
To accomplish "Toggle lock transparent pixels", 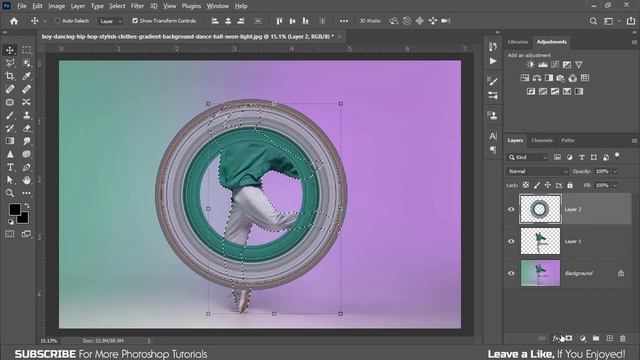I will 526,185.
